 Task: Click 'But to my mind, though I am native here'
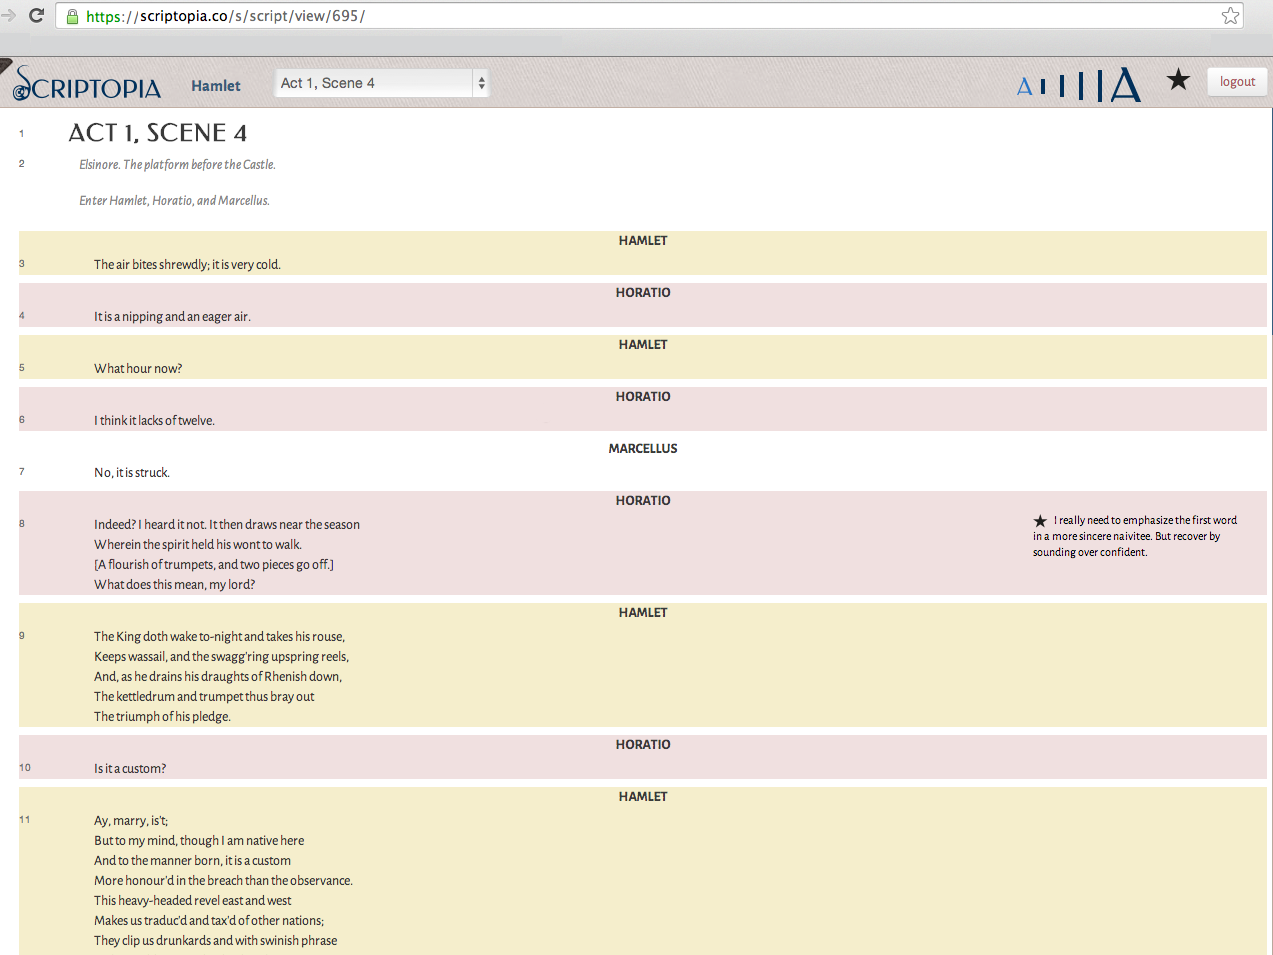tap(199, 841)
